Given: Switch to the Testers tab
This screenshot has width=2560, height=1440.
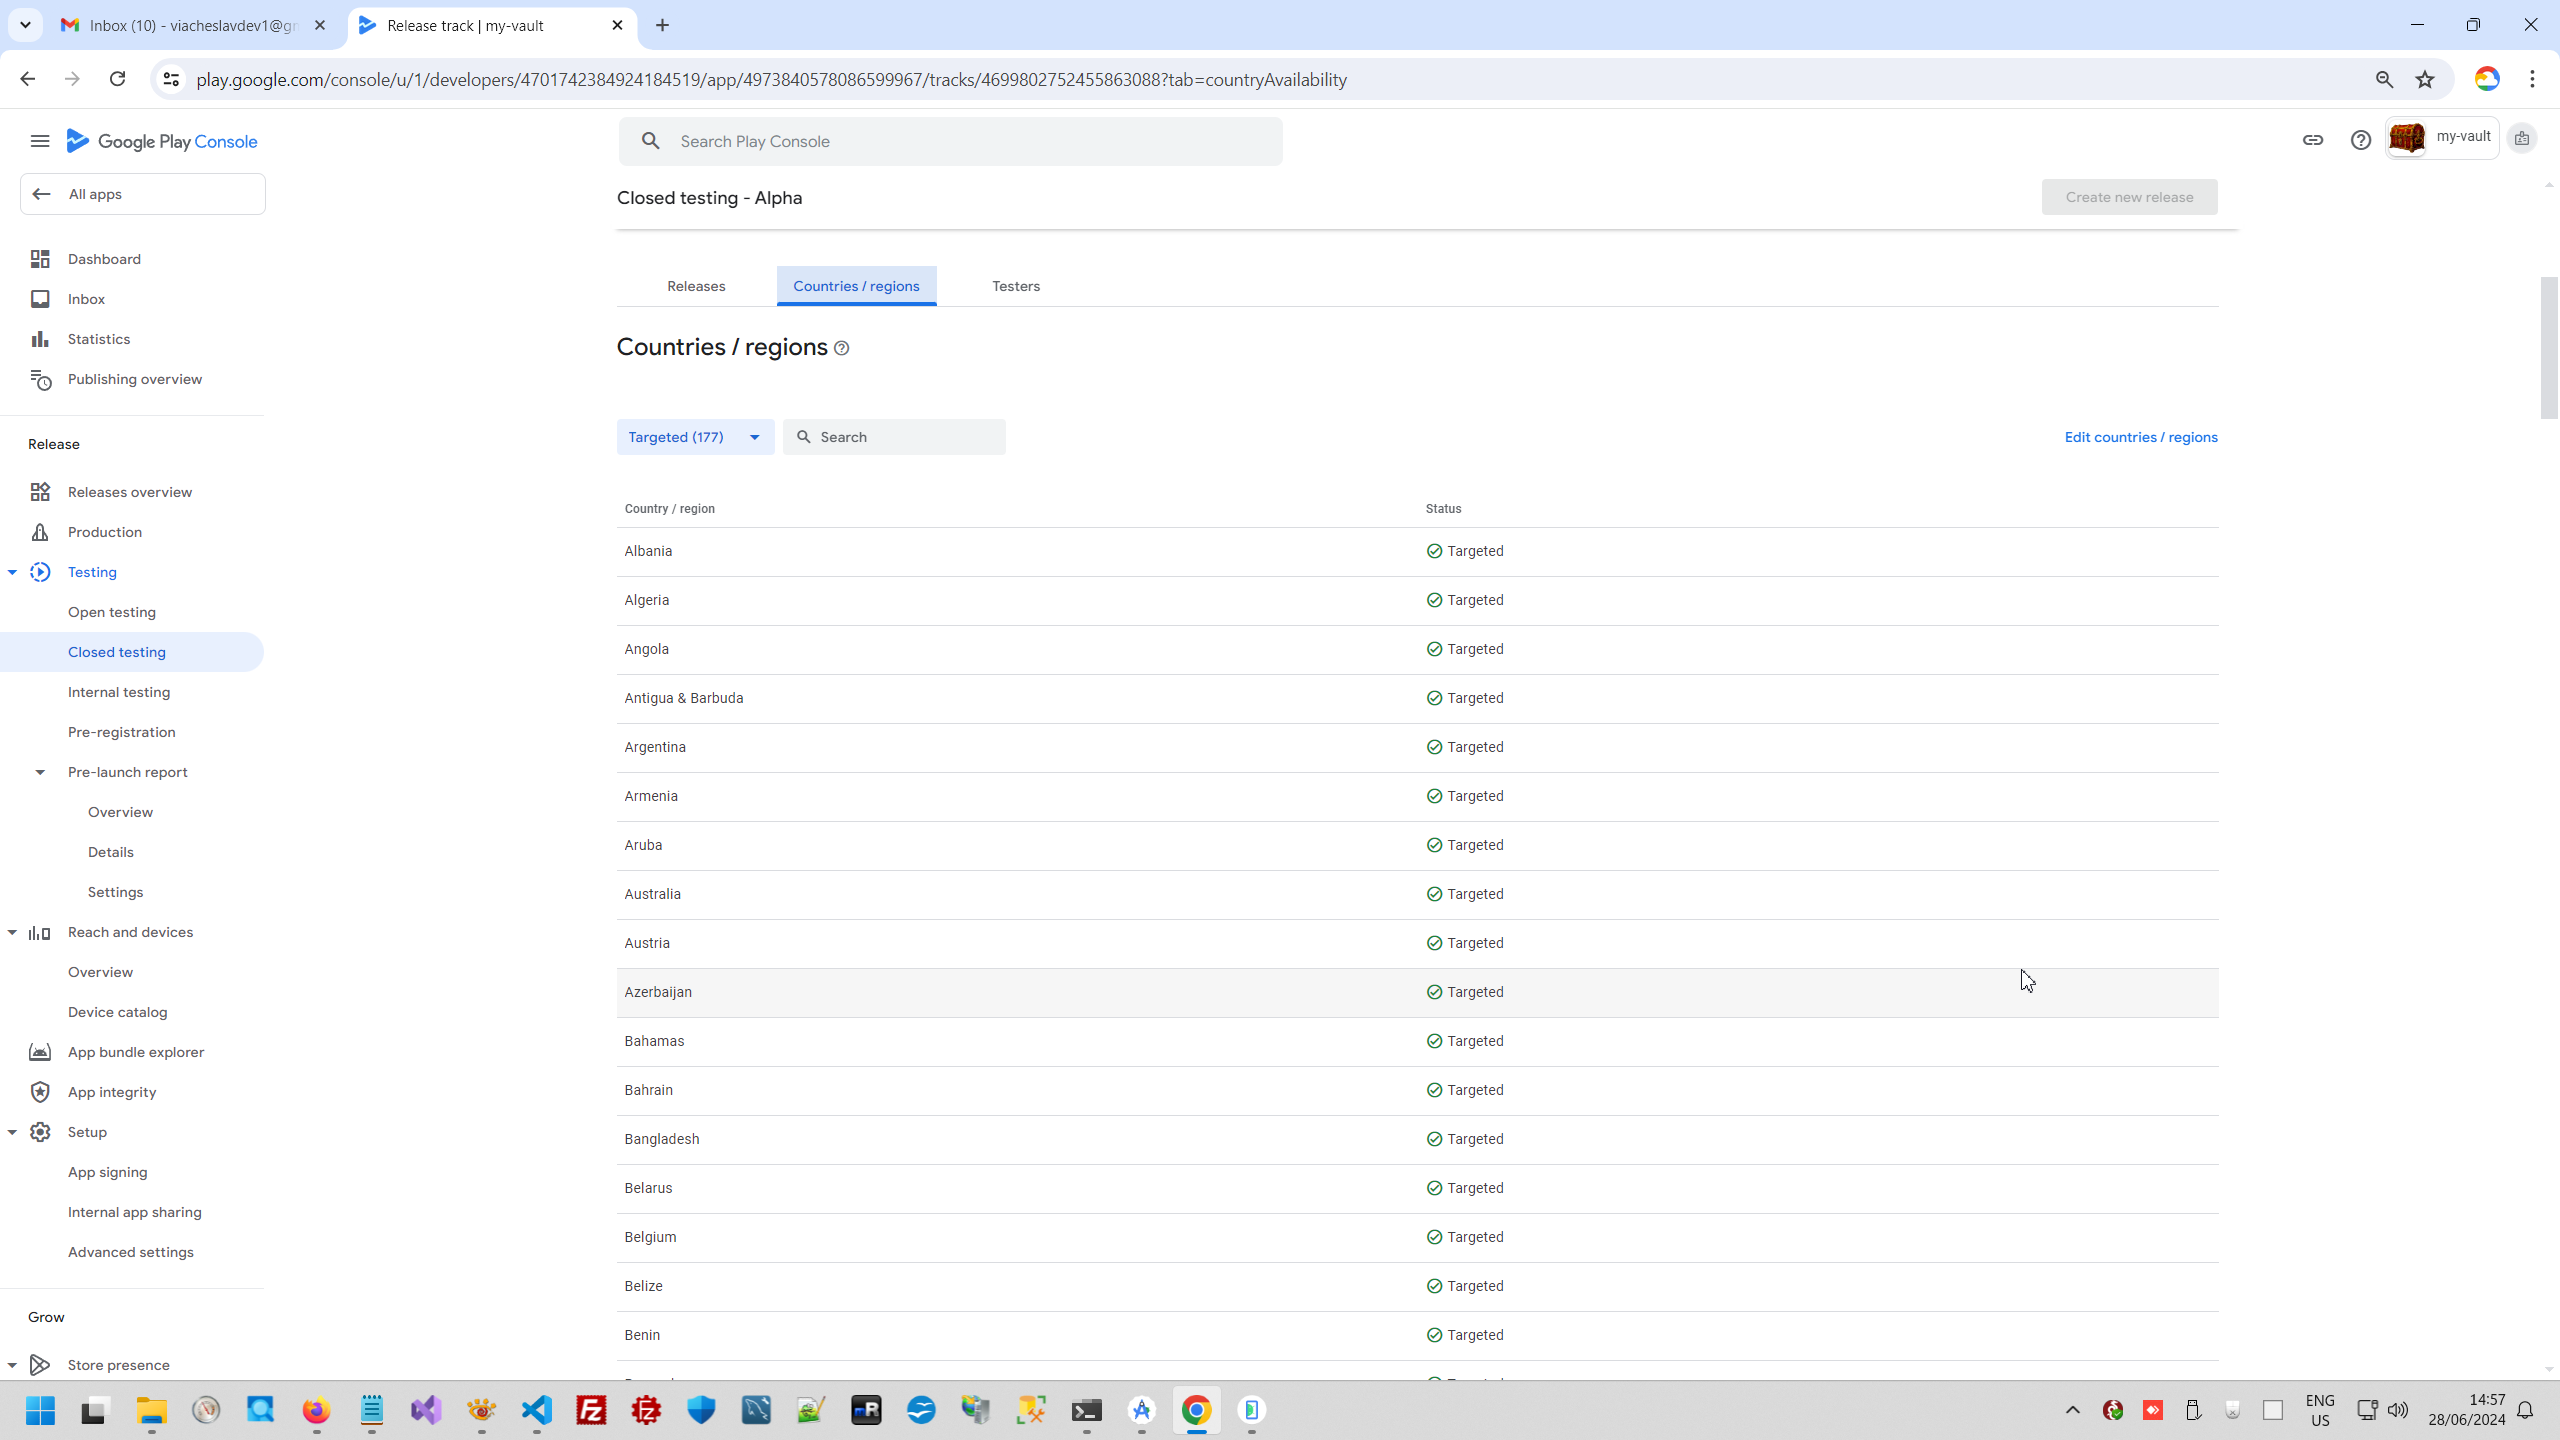Looking at the screenshot, I should click(1016, 286).
